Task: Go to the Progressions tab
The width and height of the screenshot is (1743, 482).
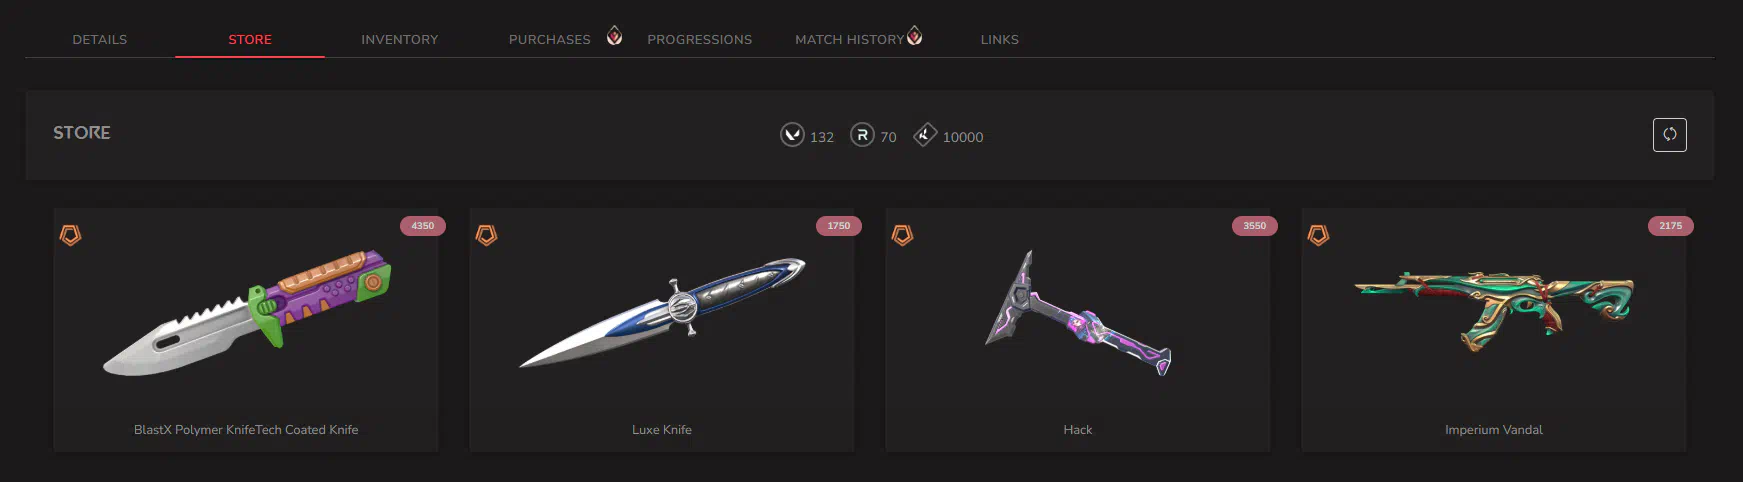Action: pyautogui.click(x=700, y=40)
